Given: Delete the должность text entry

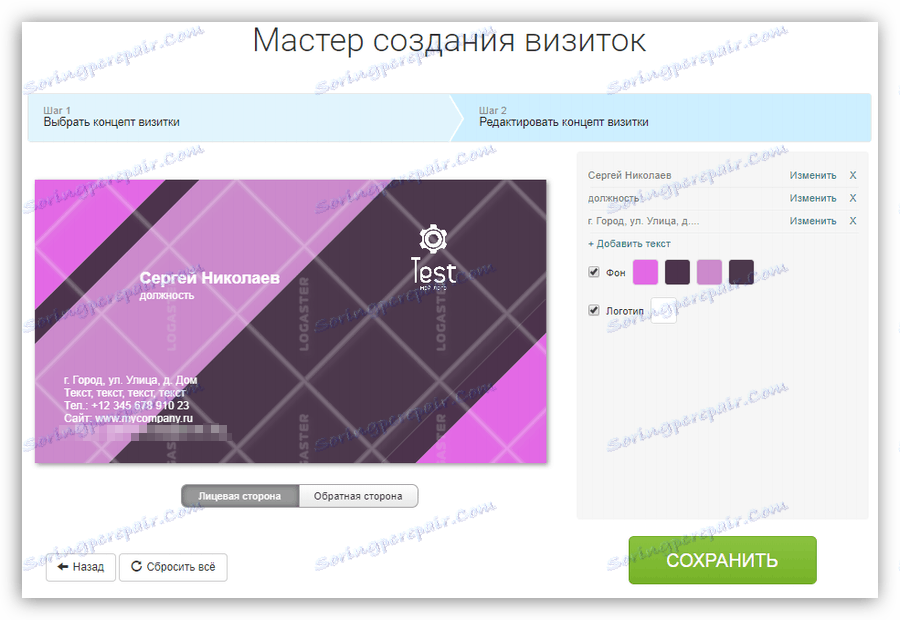Looking at the screenshot, I should tap(852, 199).
